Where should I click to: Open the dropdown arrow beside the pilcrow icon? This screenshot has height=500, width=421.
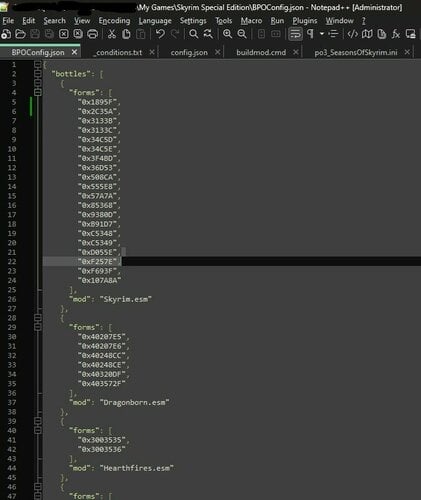(322, 34)
